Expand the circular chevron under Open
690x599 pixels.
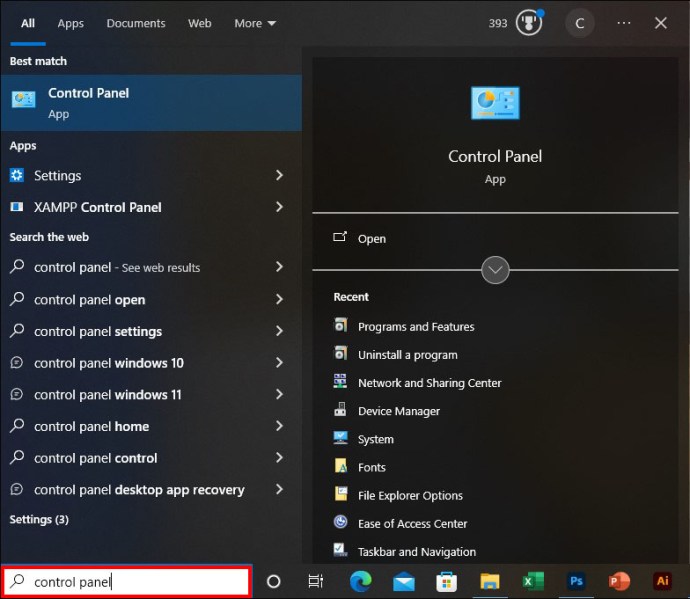[x=495, y=270]
